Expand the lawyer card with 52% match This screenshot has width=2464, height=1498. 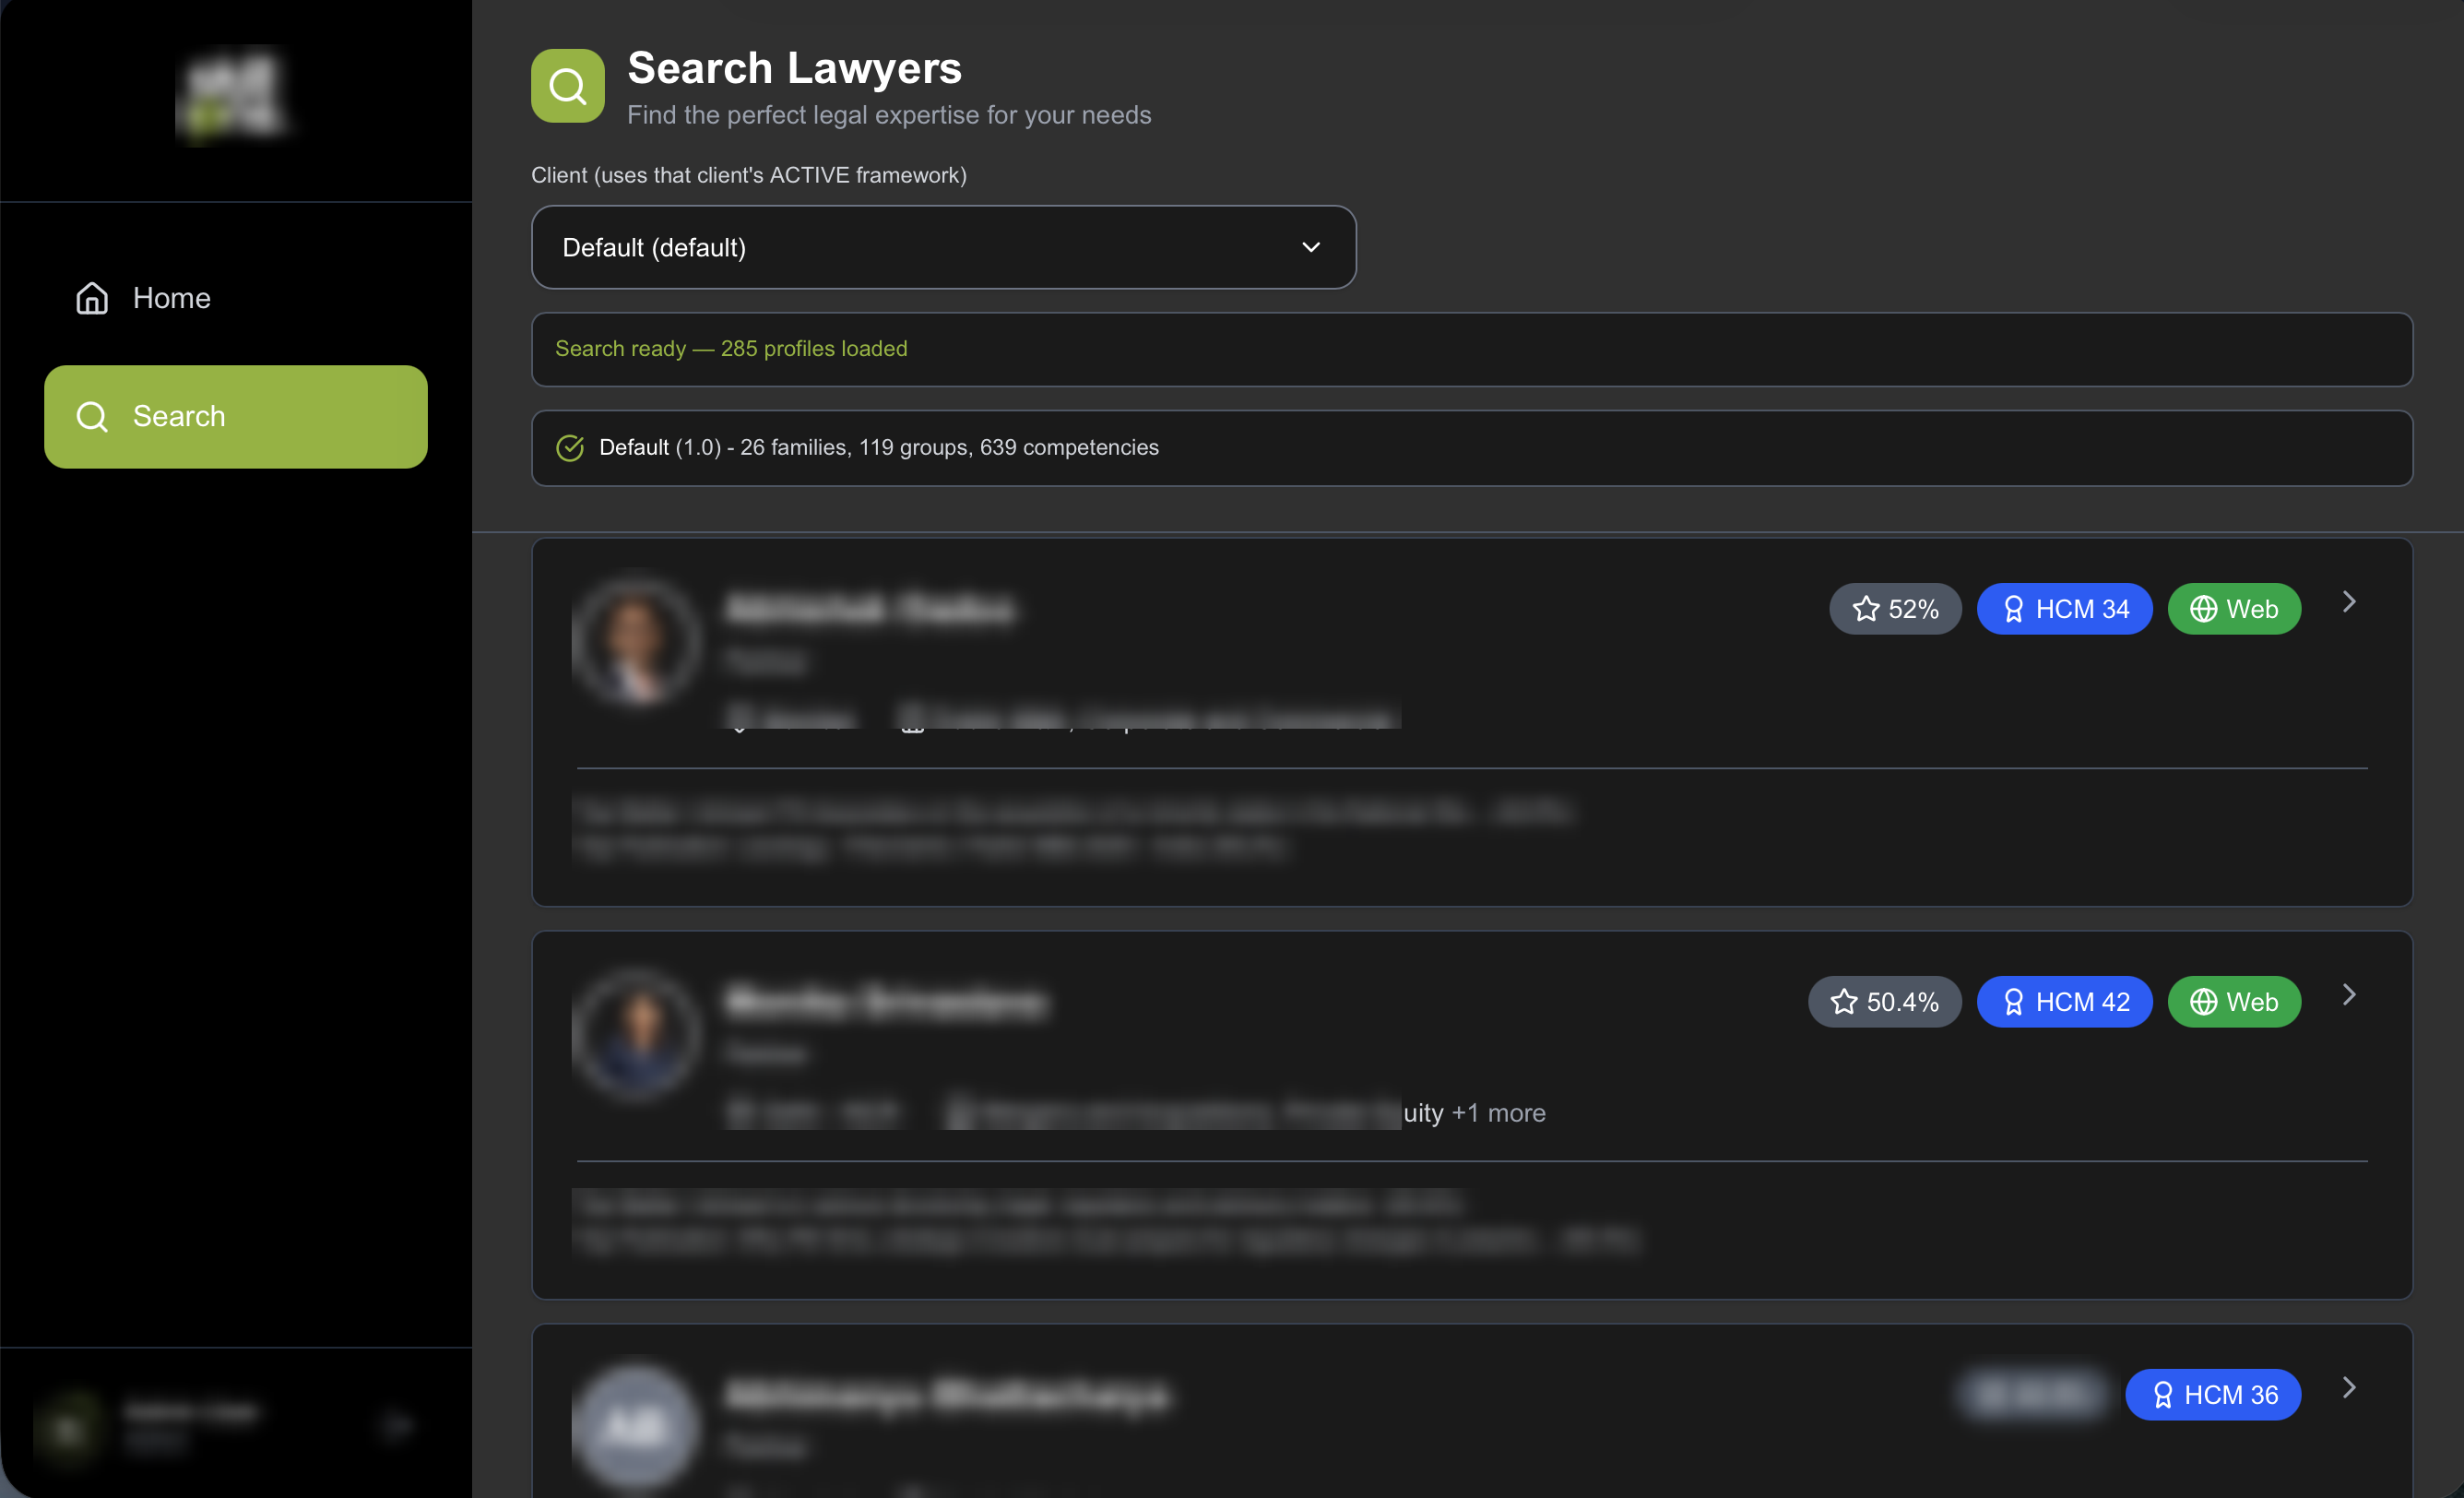[x=2349, y=602]
